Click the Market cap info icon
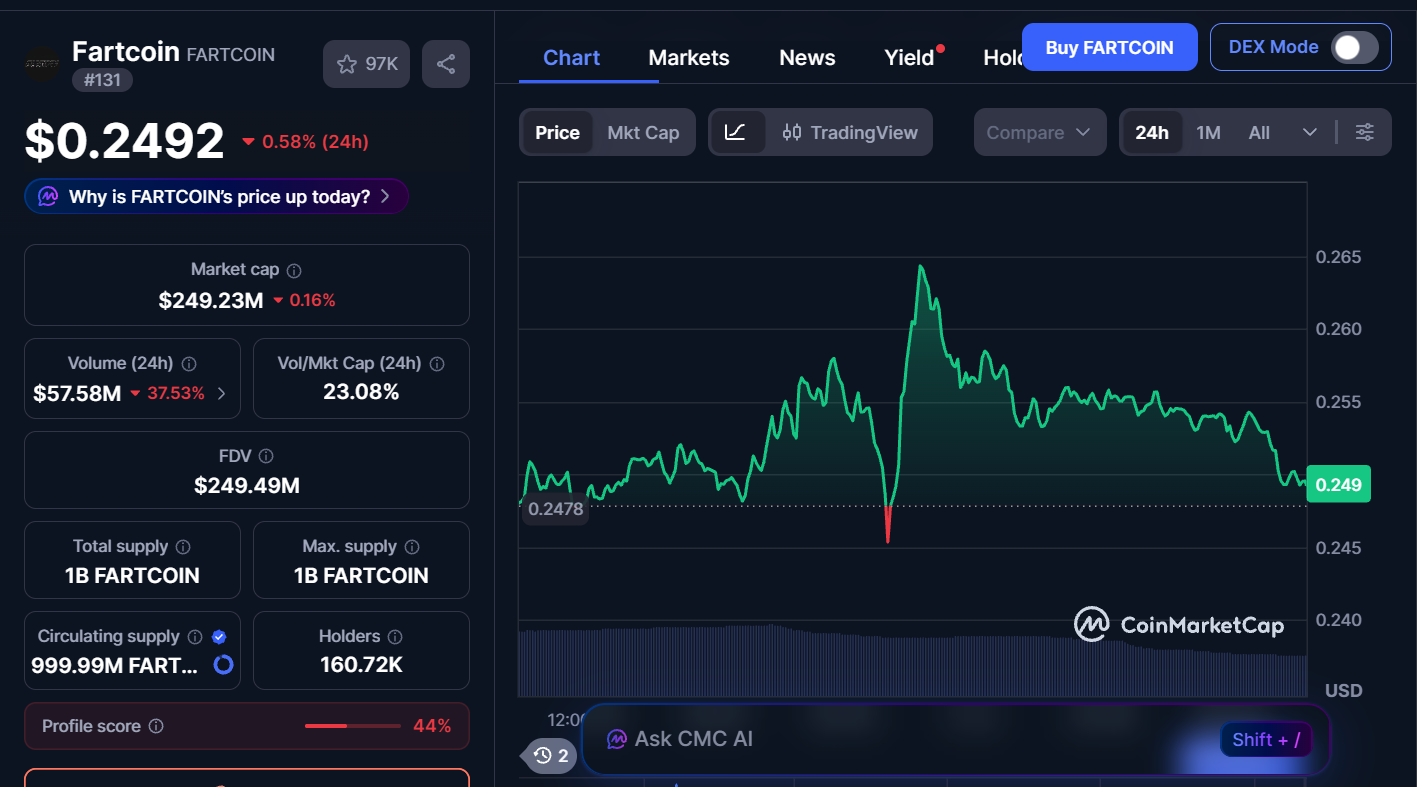This screenshot has width=1417, height=787. coord(293,269)
